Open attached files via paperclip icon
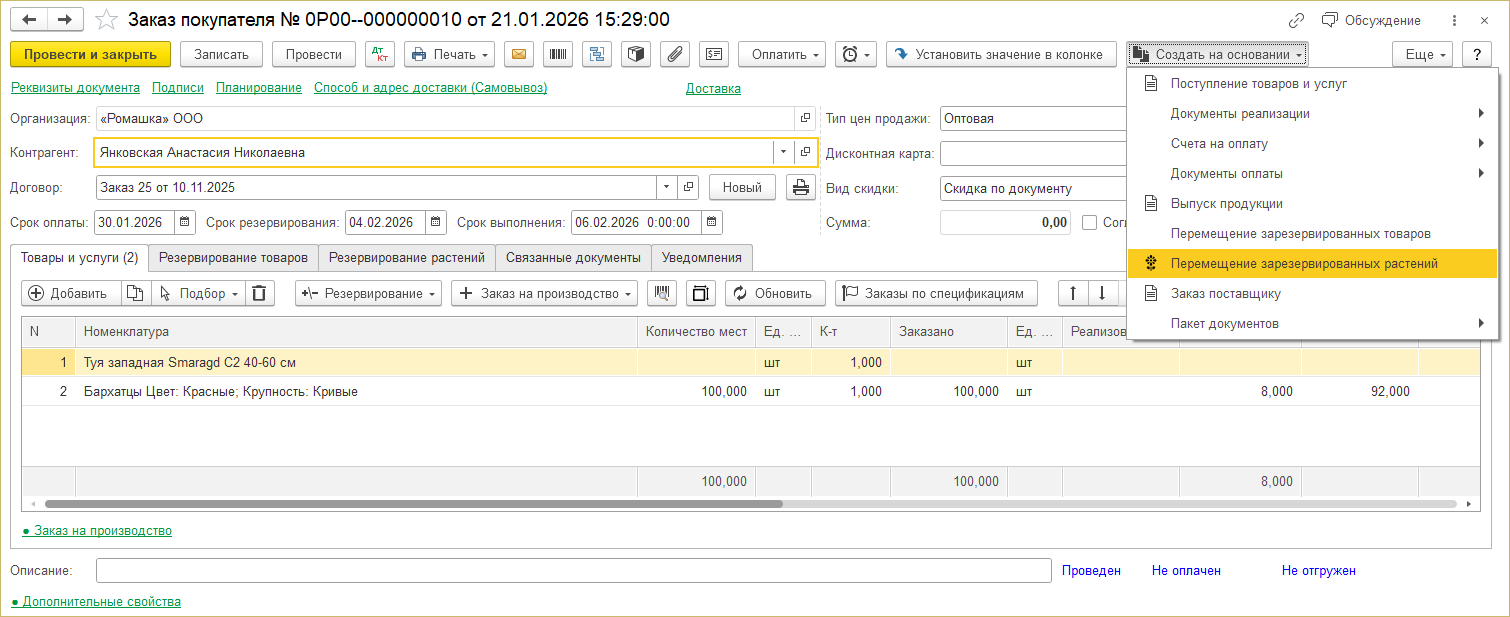This screenshot has height=617, width=1510. tap(675, 54)
